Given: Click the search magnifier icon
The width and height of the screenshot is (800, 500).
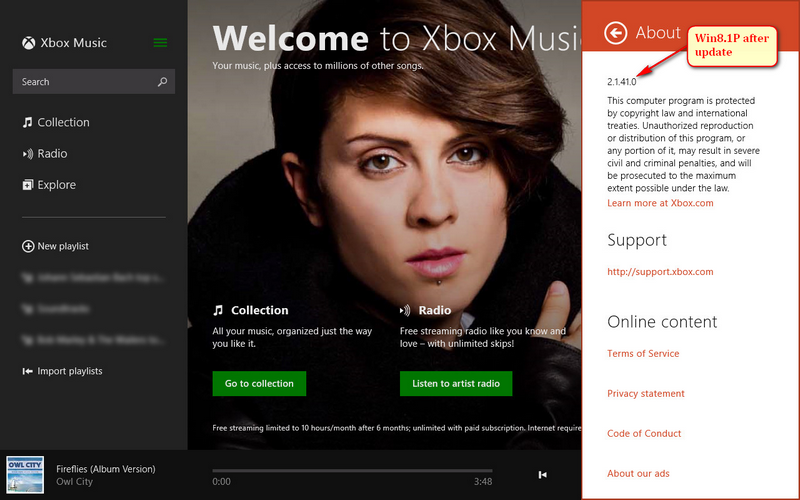Looking at the screenshot, I should coord(162,82).
